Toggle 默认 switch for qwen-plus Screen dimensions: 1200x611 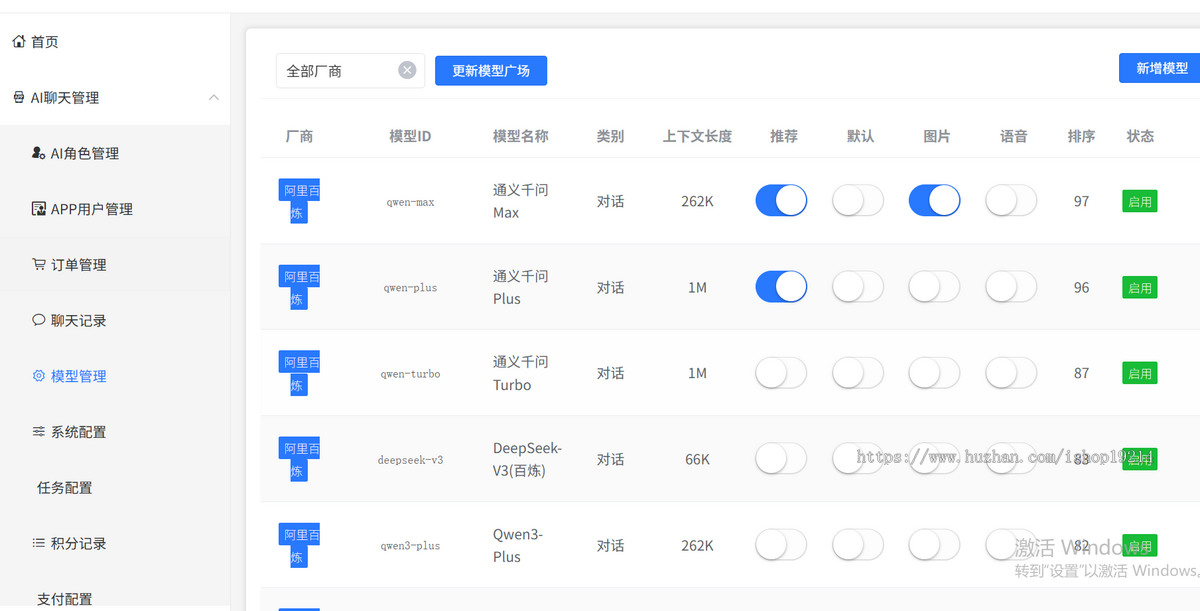point(858,287)
